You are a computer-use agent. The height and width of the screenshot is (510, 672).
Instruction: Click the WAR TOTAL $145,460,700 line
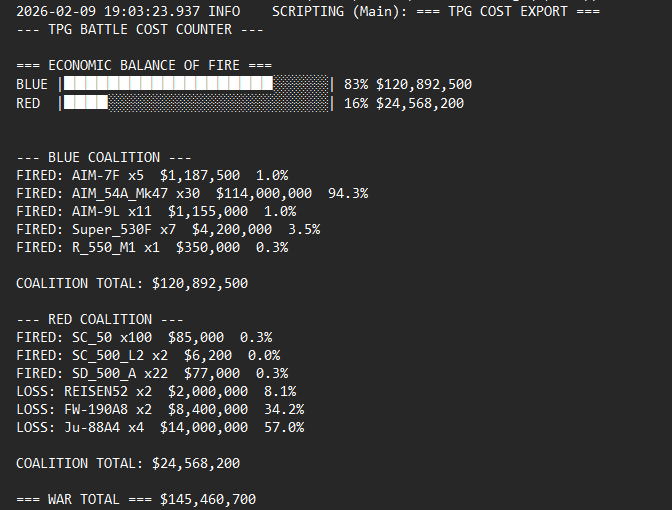(x=142, y=499)
